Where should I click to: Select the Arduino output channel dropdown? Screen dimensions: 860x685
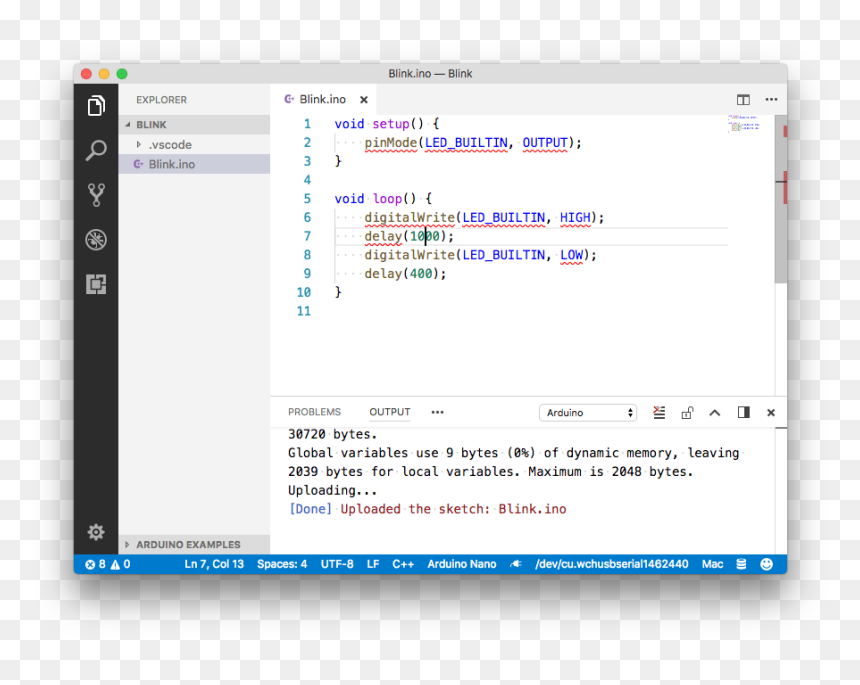588,412
